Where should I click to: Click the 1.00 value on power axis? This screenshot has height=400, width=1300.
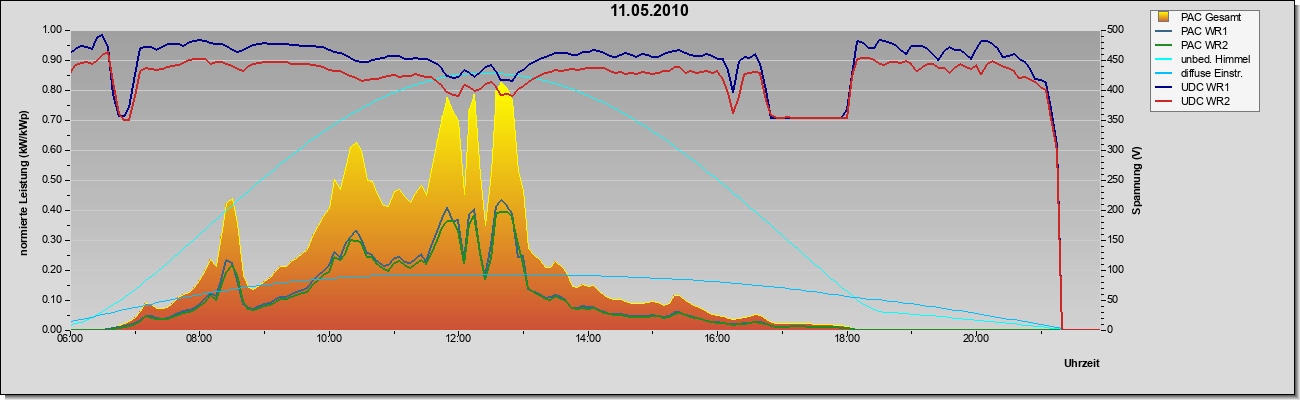52,30
